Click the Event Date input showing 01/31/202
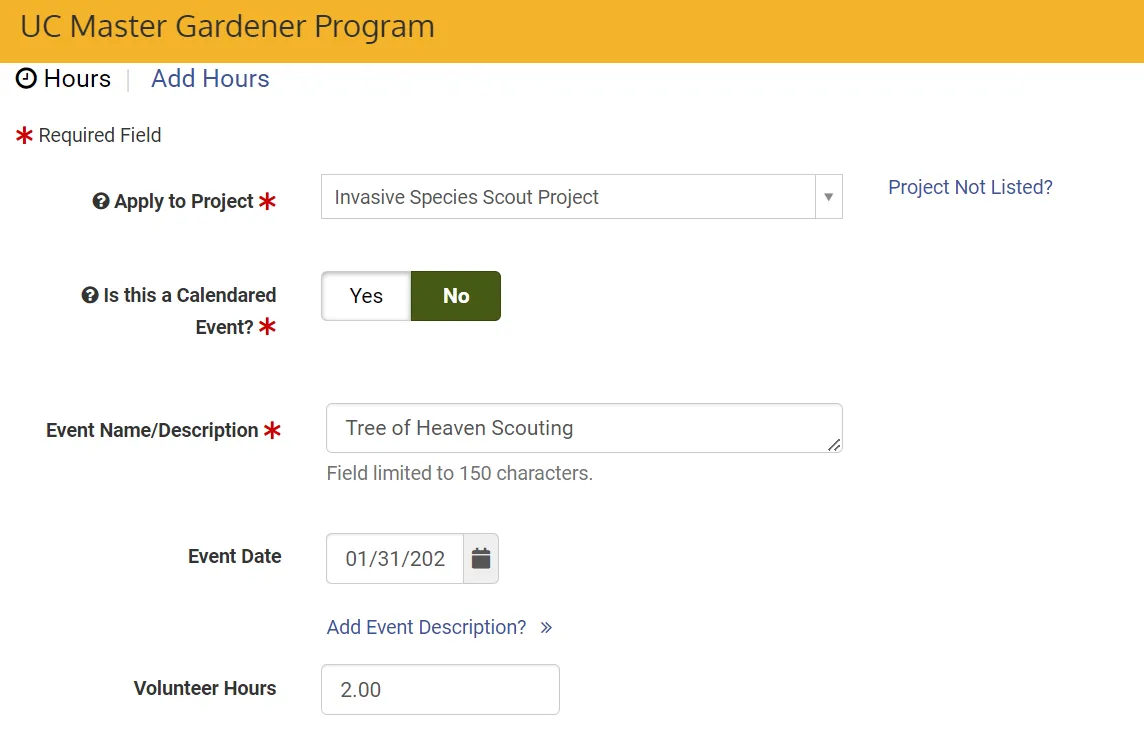This screenshot has height=748, width=1144. tap(394, 558)
